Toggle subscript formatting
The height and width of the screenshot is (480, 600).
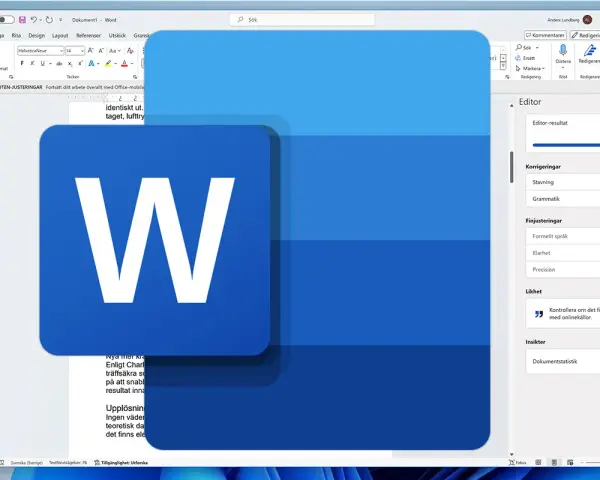tap(70, 64)
